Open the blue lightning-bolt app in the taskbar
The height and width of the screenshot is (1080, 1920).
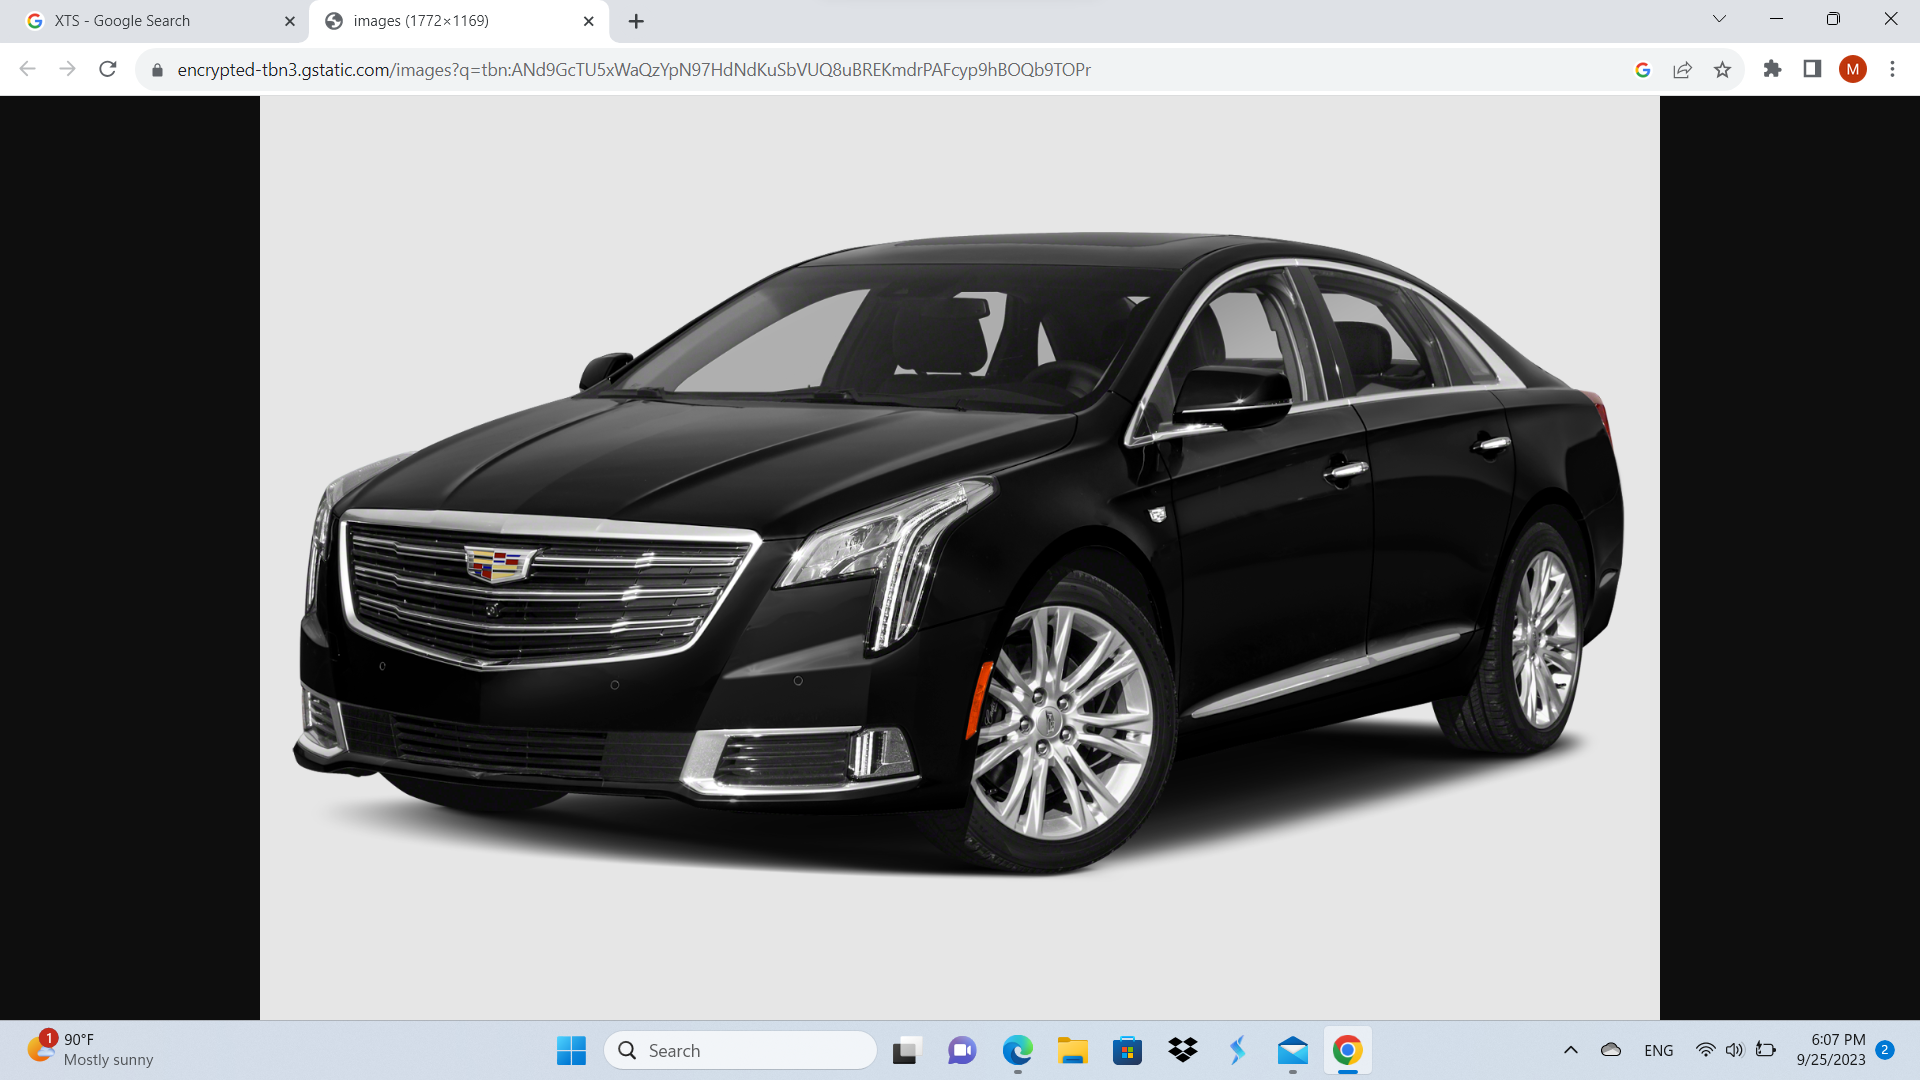1238,1050
